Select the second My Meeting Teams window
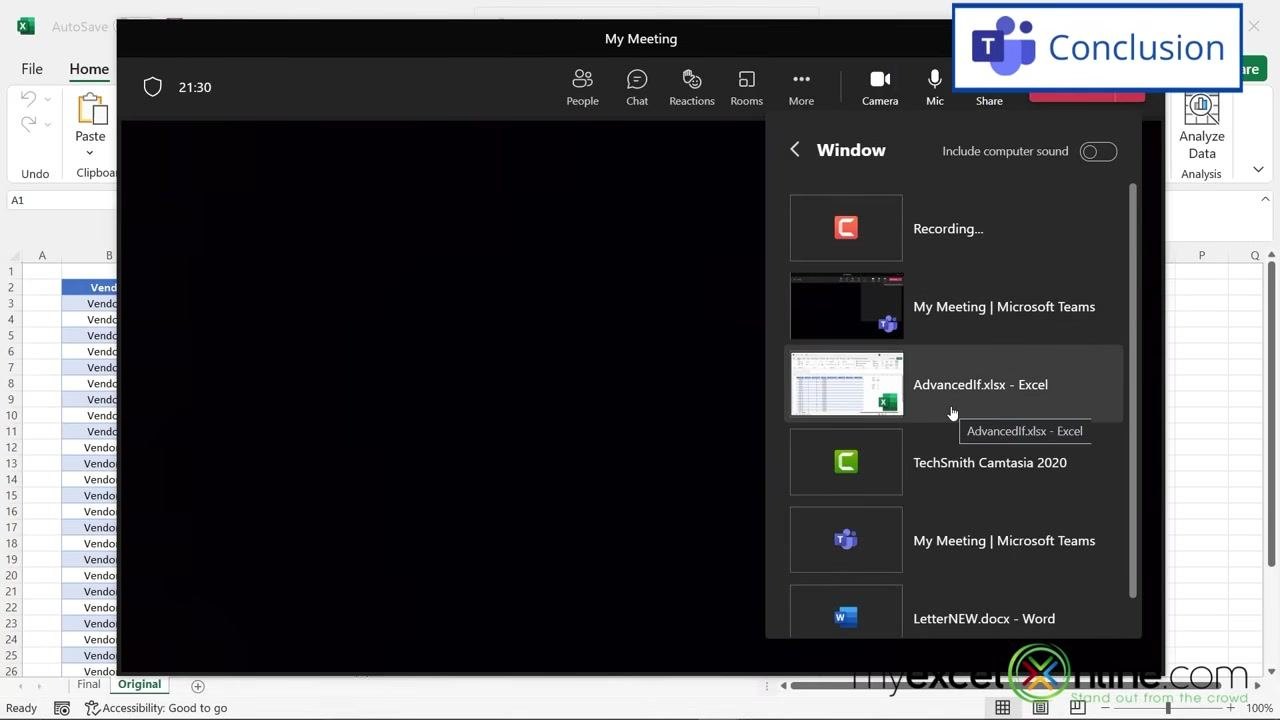 click(x=956, y=540)
